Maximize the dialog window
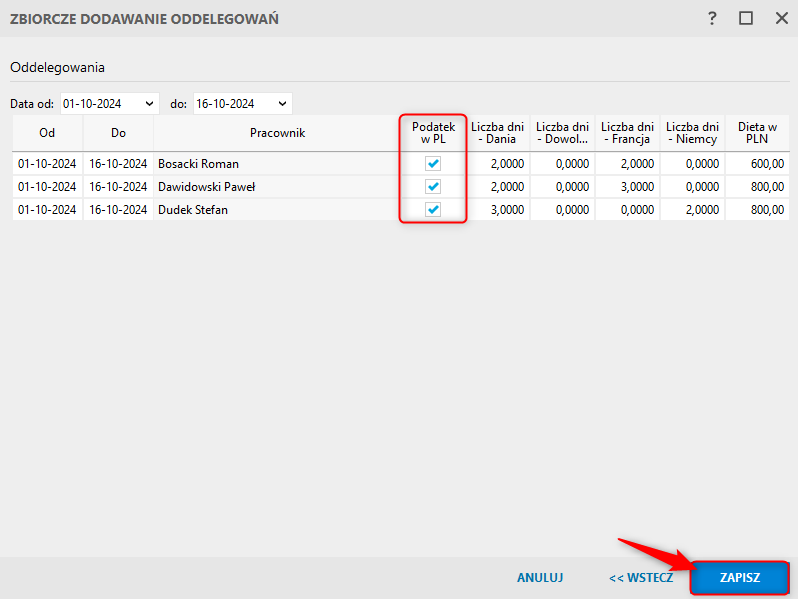This screenshot has height=599, width=798. 746,19
